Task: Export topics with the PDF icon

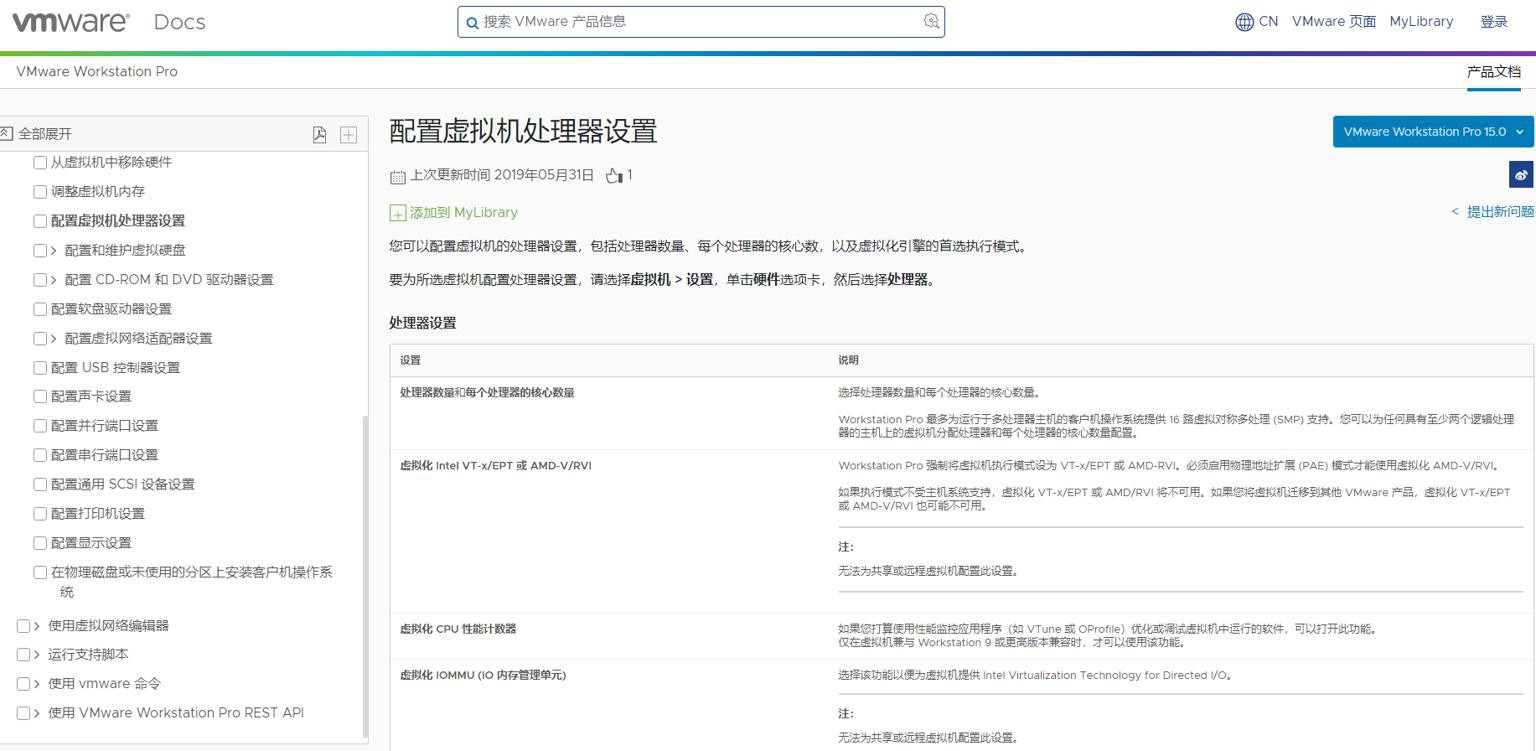Action: tap(319, 134)
